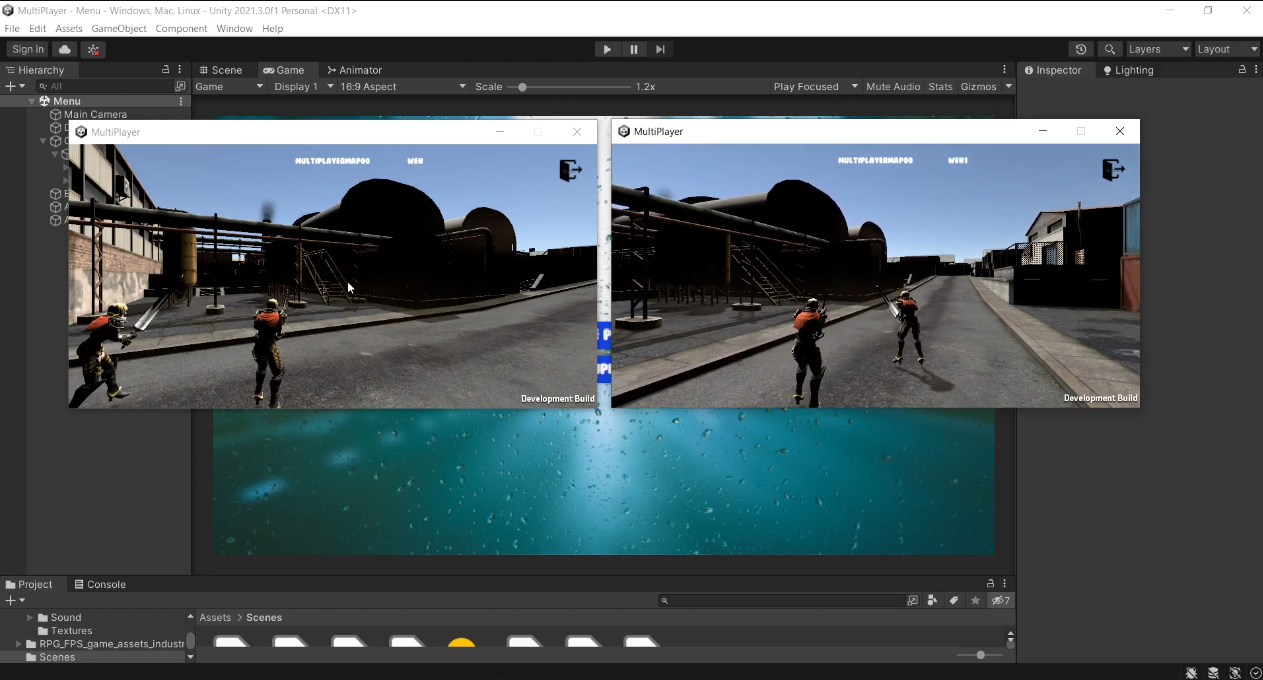Open the cloud services icon
1263x680 pixels.
pos(65,49)
